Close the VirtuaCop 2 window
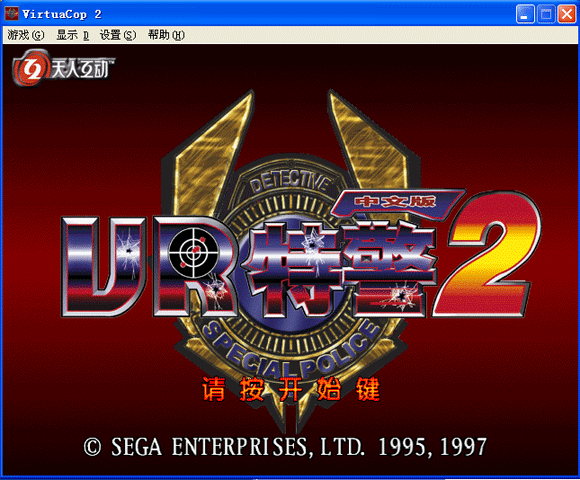Viewport: 580px width, 480px height. pos(566,14)
